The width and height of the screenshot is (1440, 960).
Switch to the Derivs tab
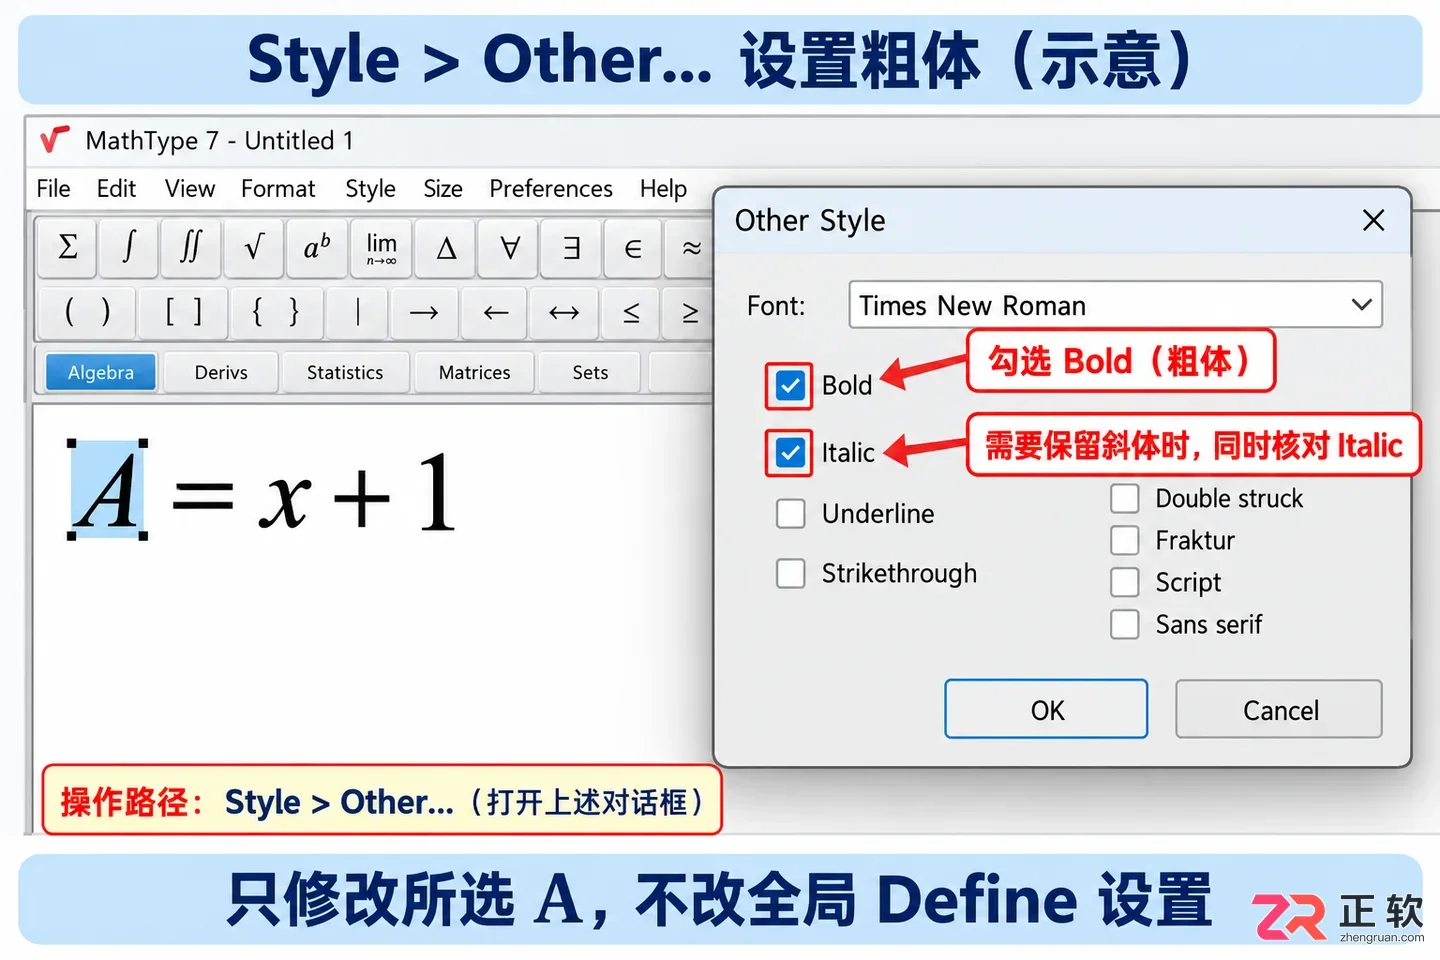point(221,372)
